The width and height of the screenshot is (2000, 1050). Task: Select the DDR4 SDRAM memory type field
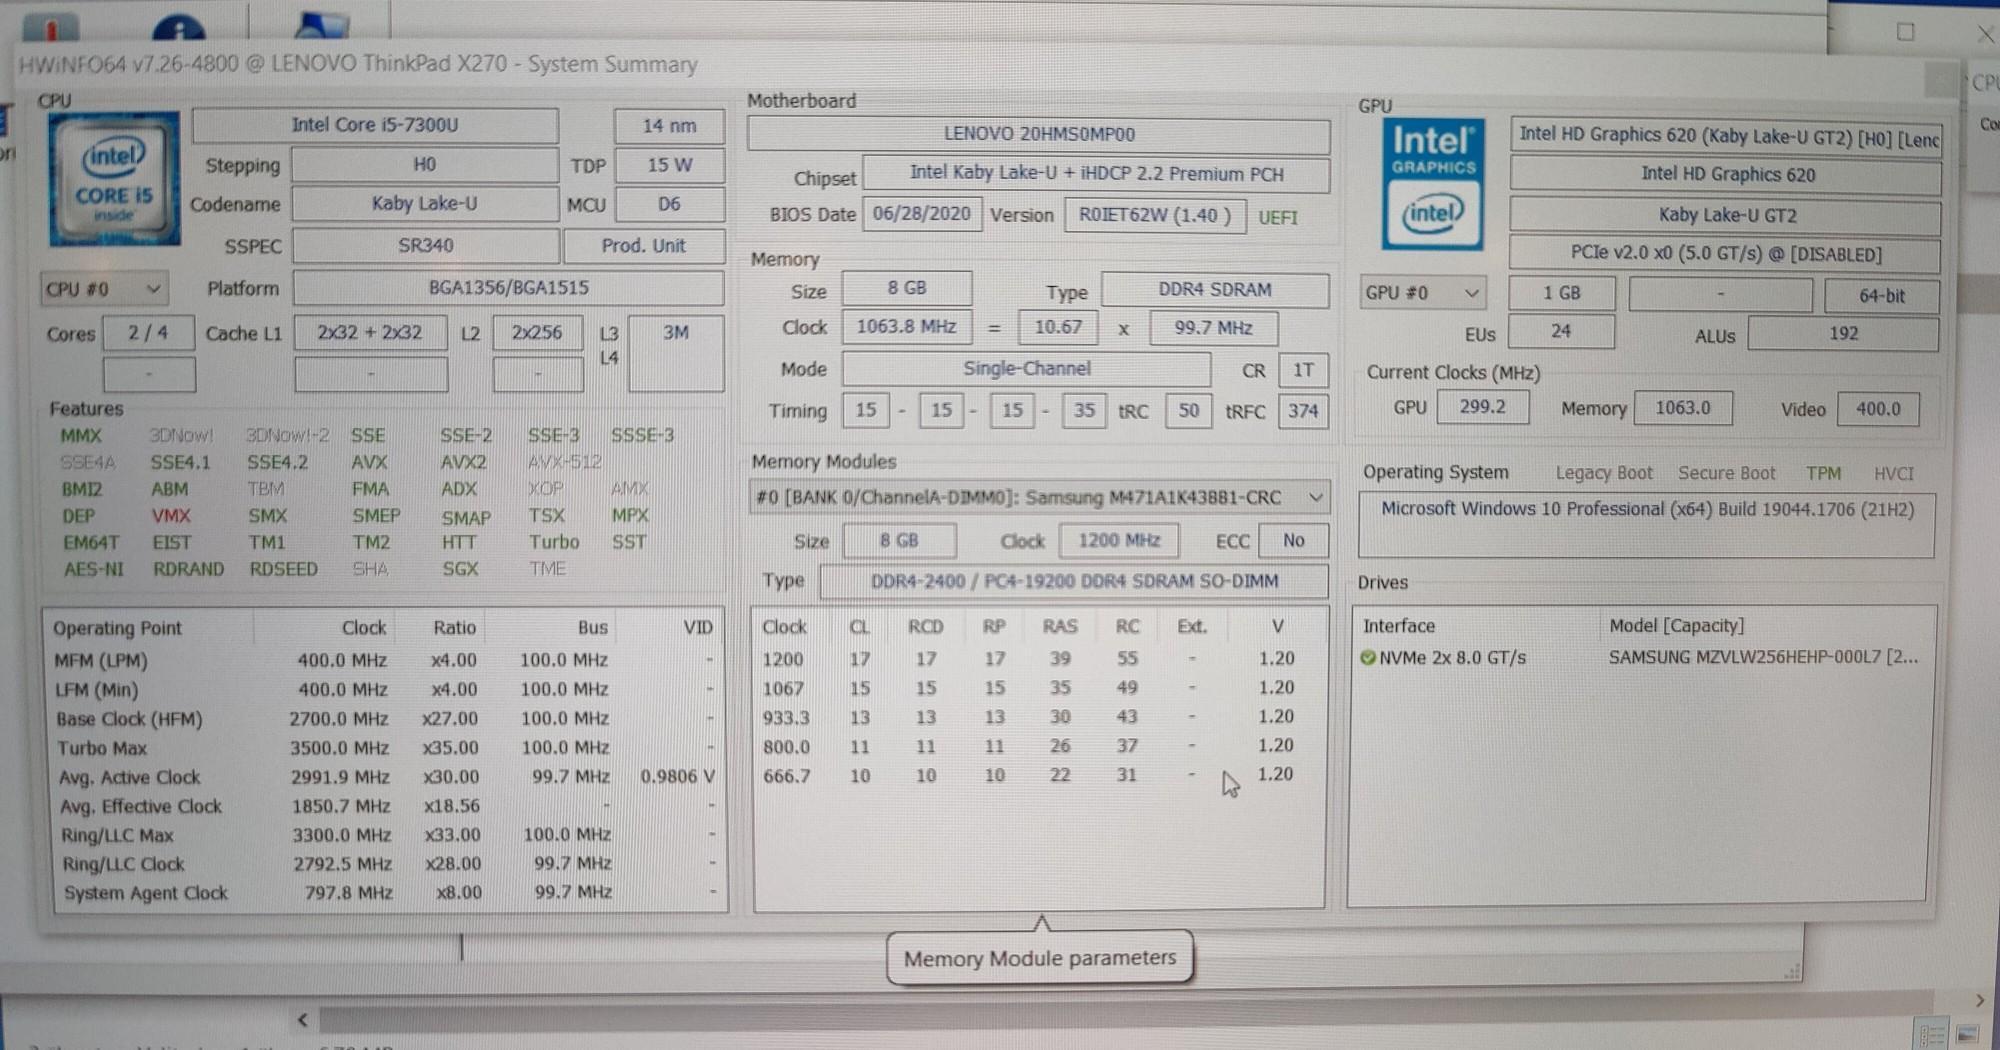click(1215, 290)
